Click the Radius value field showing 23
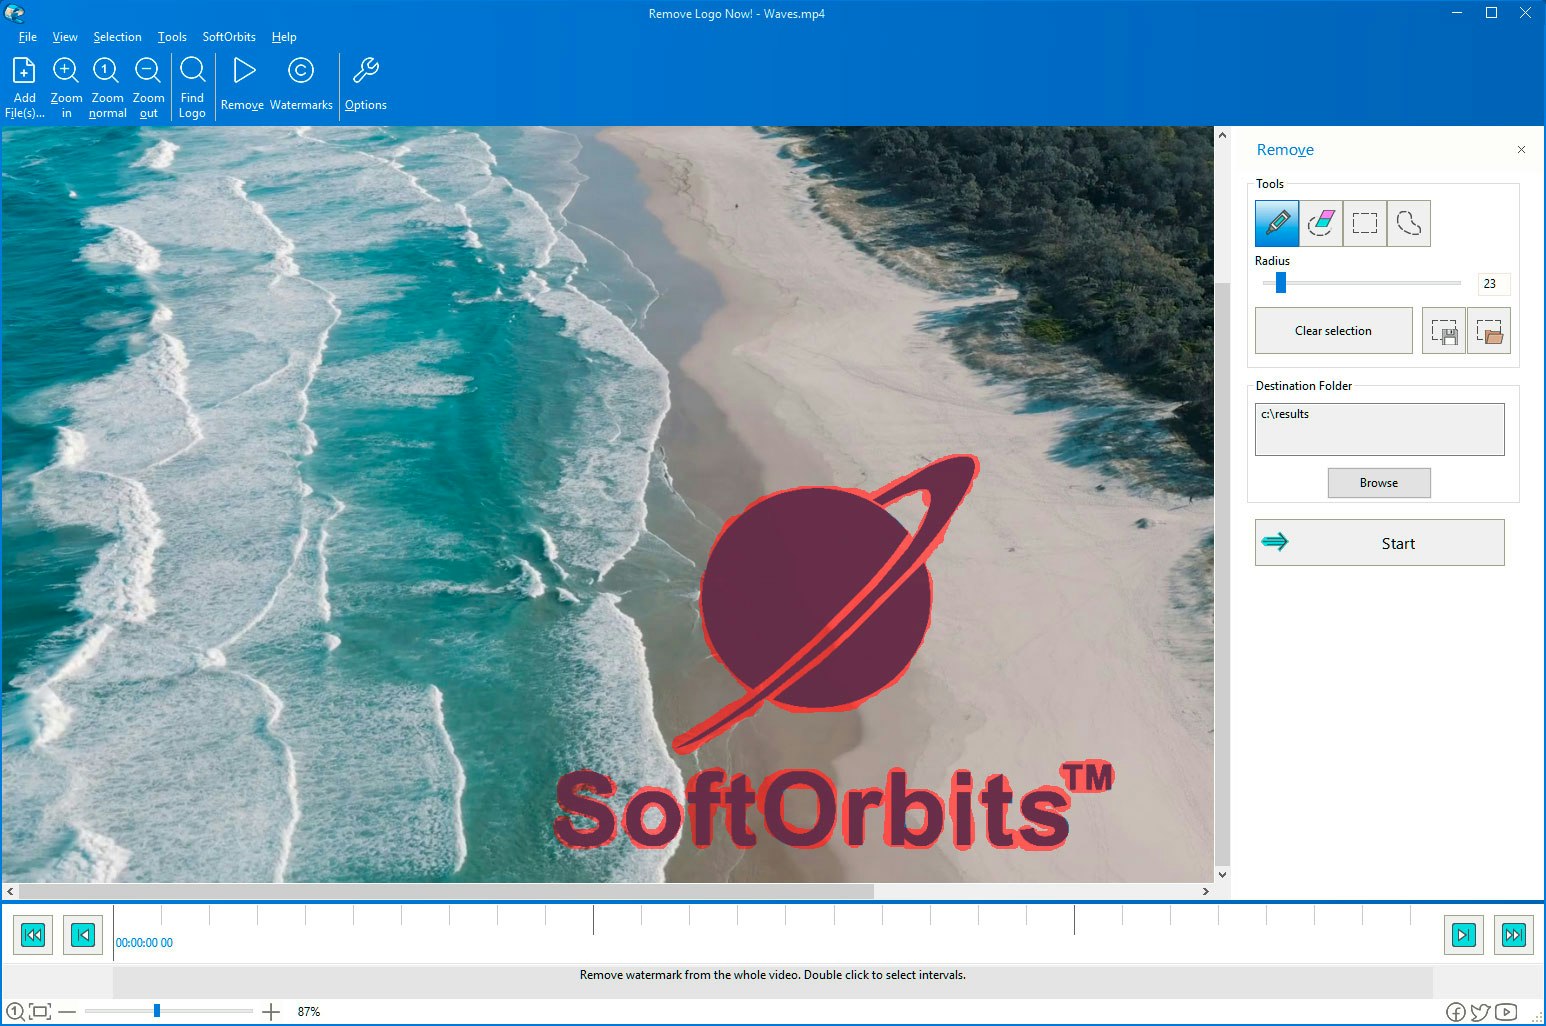Viewport: 1546px width, 1026px height. point(1493,284)
